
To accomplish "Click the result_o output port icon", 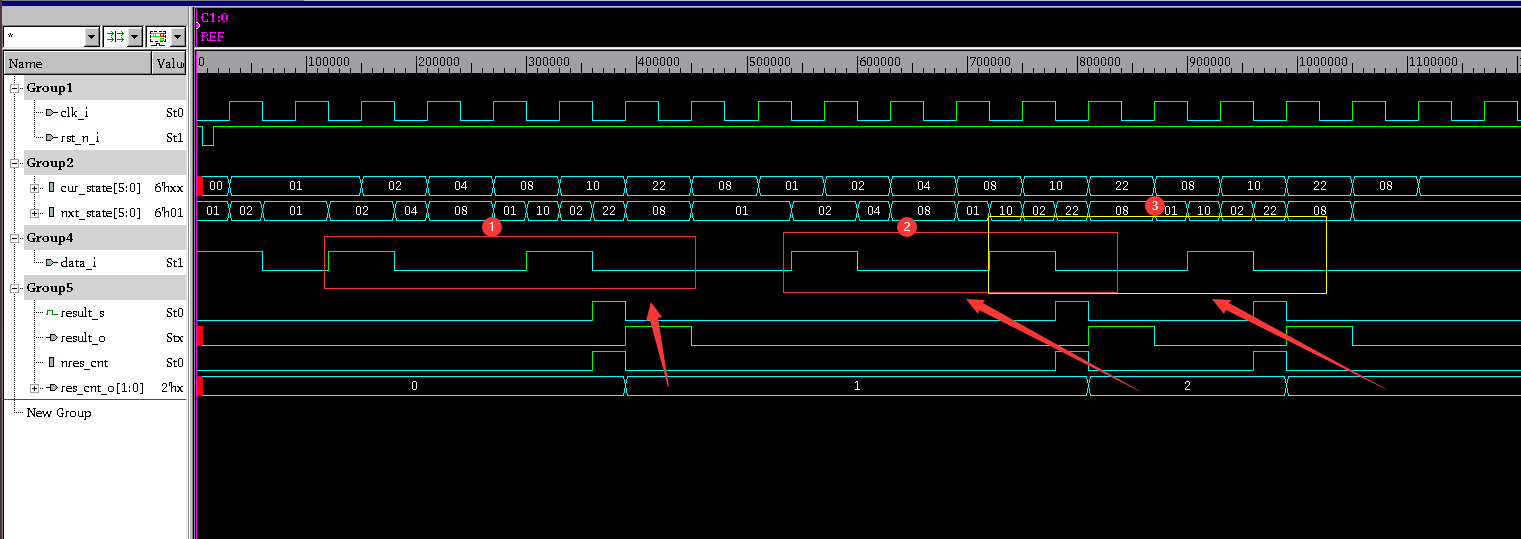I will click(51, 338).
